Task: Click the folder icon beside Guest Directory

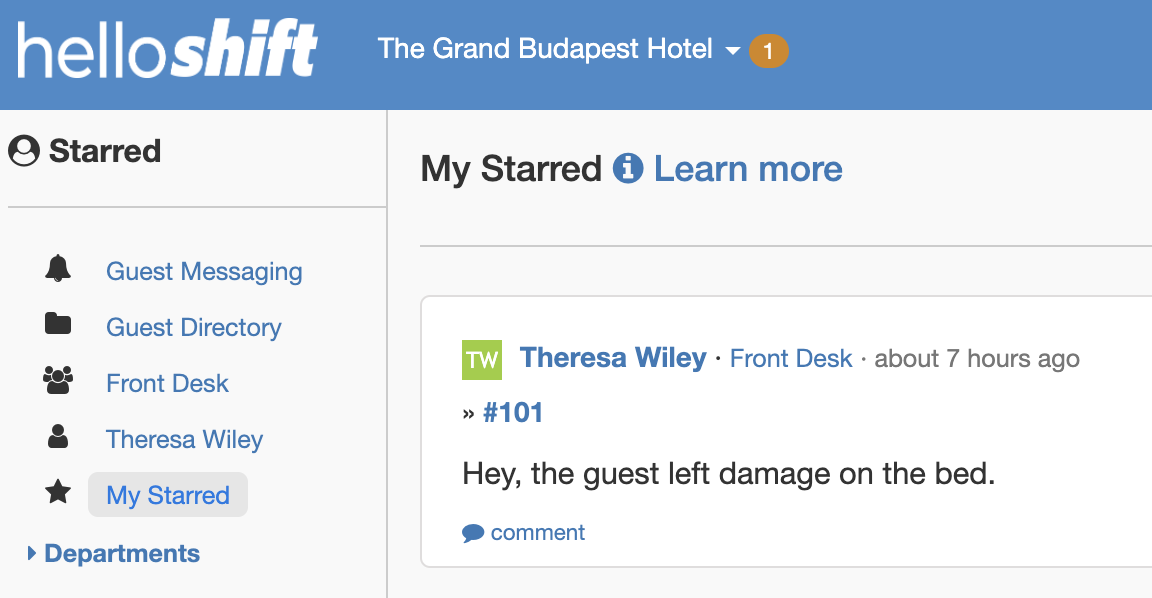Action: [58, 323]
